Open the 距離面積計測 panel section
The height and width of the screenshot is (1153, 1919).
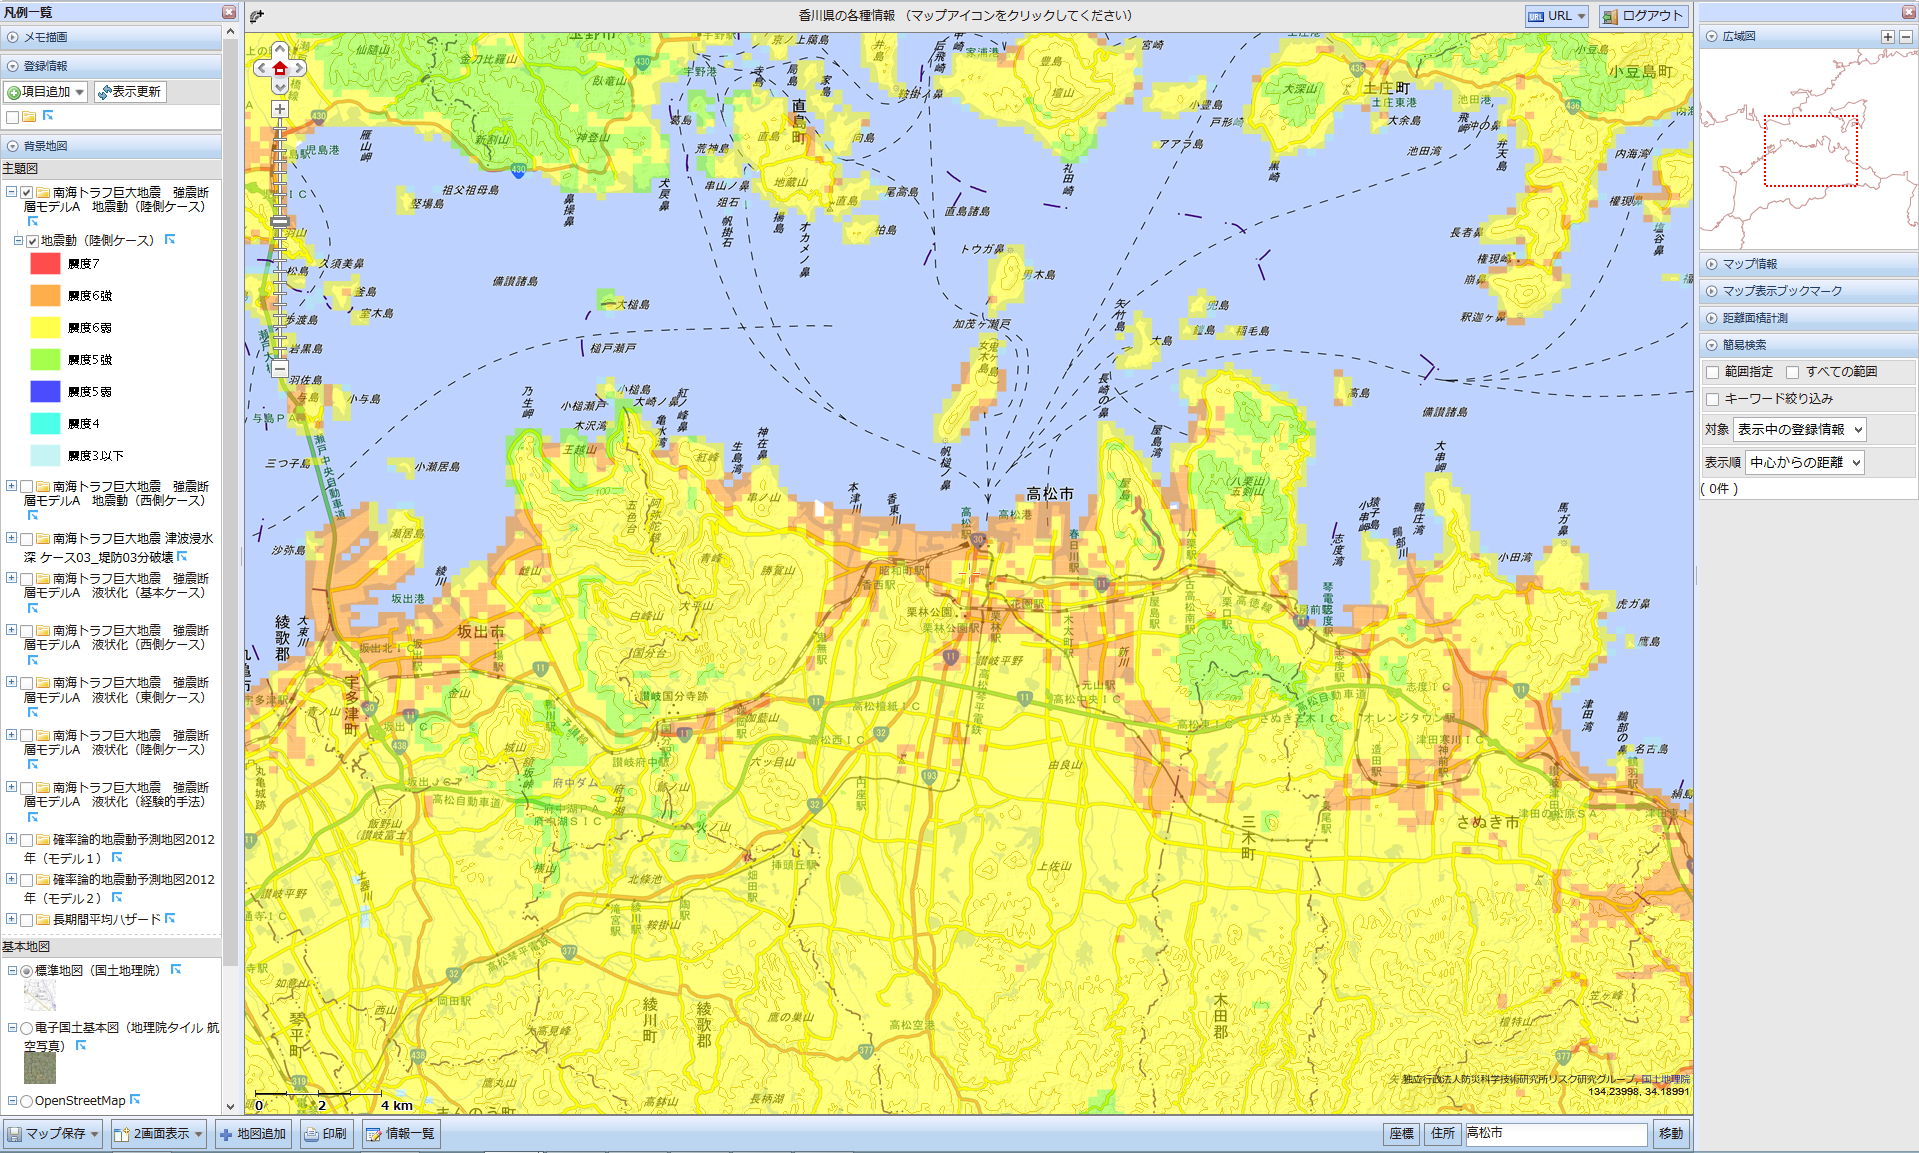[1754, 318]
